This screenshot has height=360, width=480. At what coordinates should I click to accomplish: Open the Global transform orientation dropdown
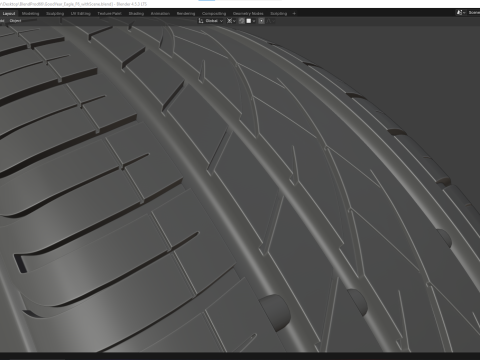211,21
